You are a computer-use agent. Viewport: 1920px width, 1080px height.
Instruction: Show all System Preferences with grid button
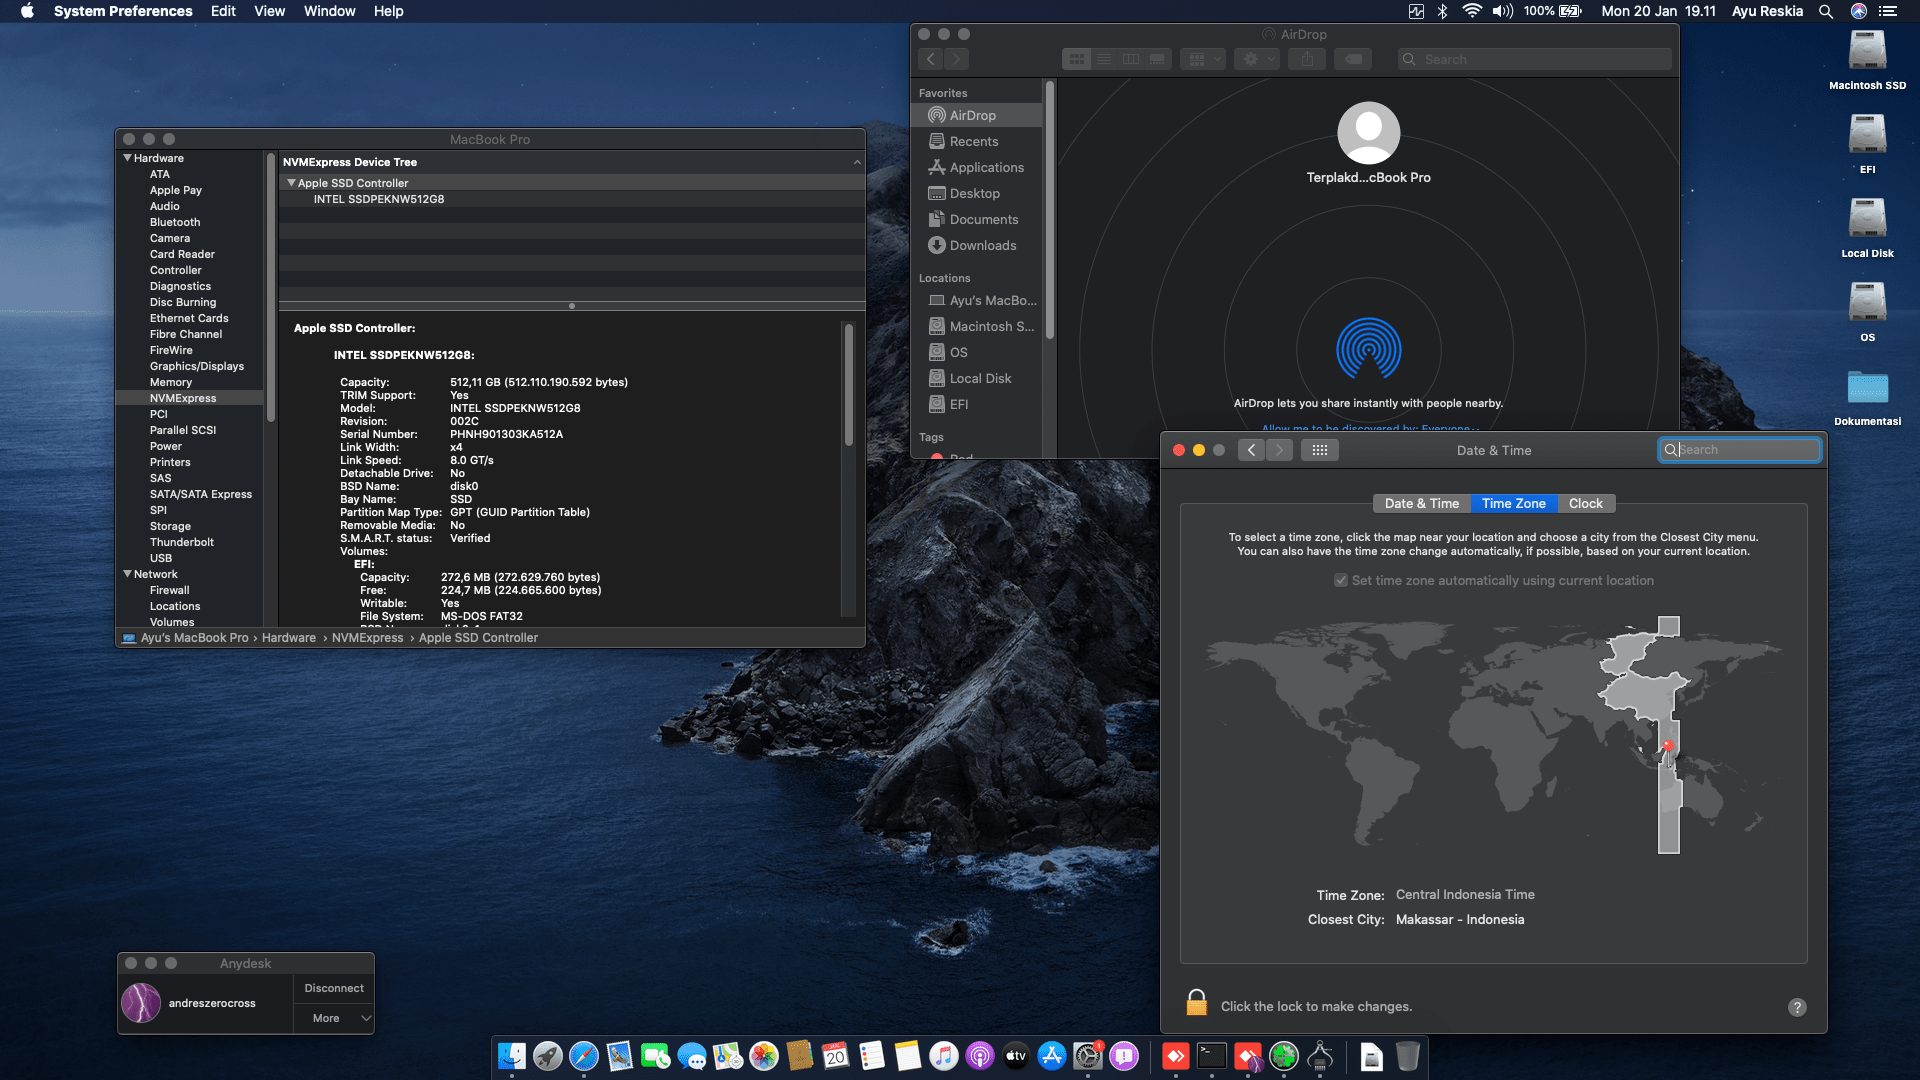pos(1320,450)
